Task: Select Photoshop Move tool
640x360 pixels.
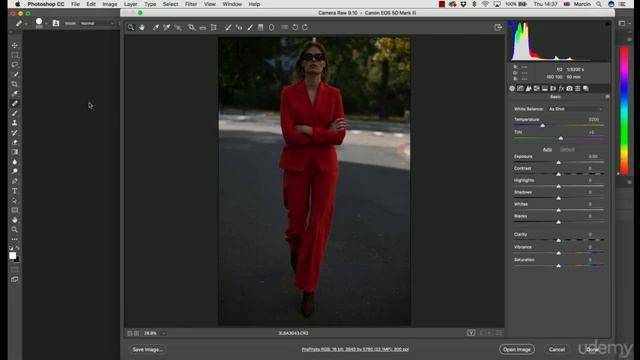Action: tap(15, 45)
